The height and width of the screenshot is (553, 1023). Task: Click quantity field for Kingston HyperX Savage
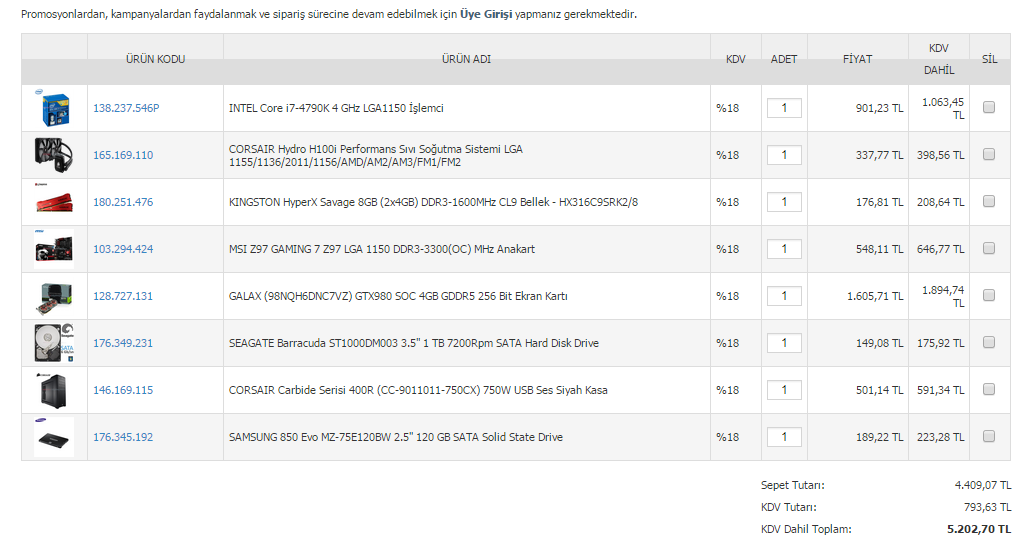tap(784, 202)
